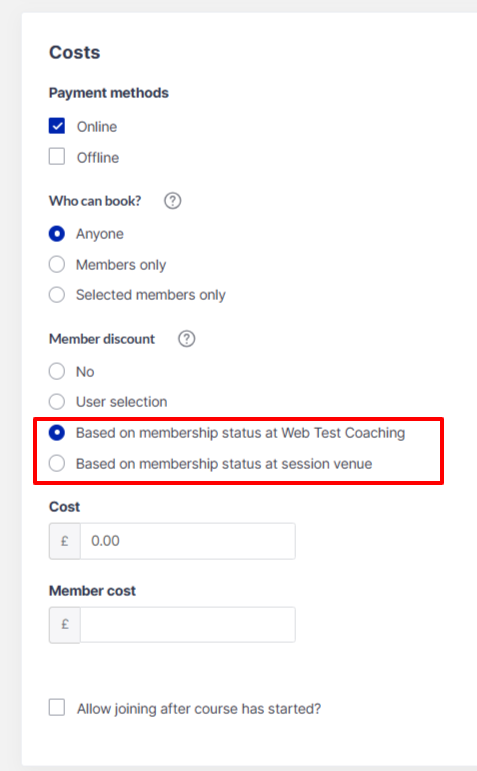Select membership status at session venue
The width and height of the screenshot is (477, 771).
point(57,463)
